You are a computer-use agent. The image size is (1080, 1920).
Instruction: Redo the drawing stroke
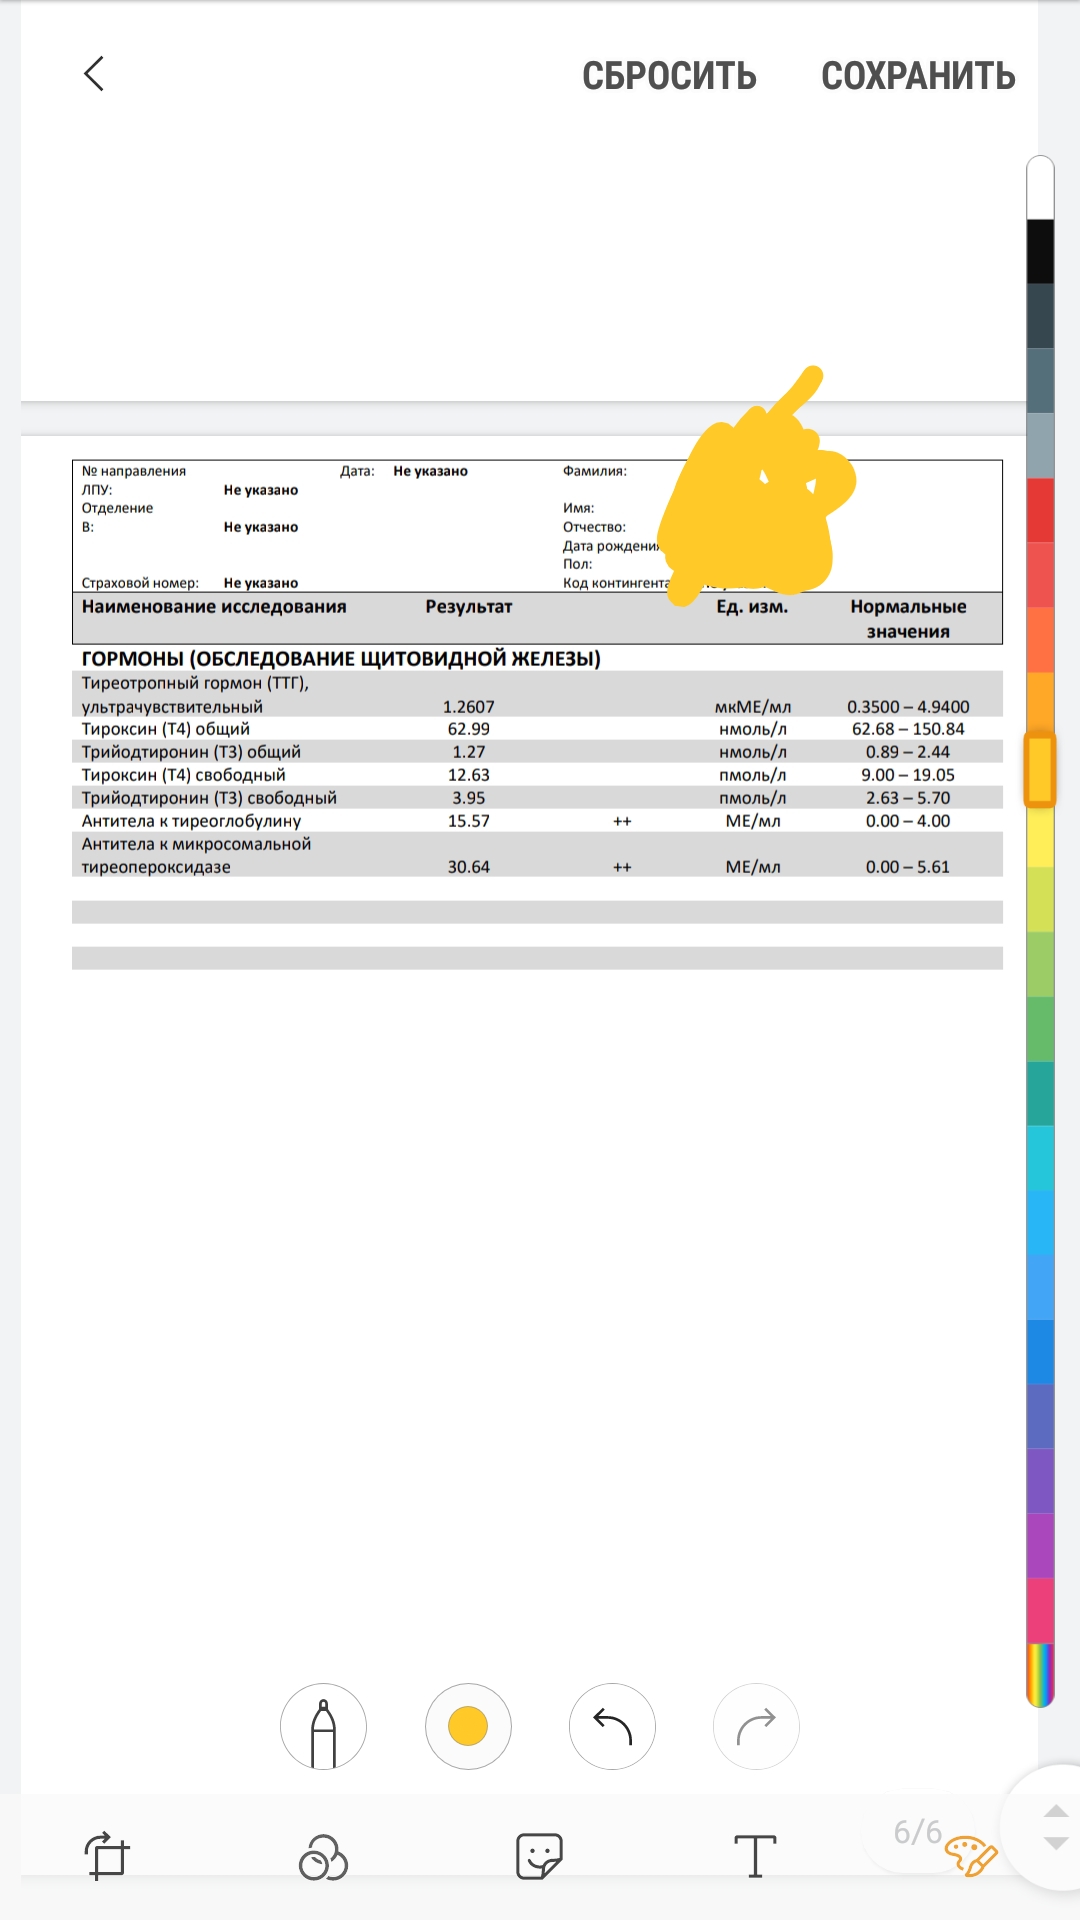756,1726
